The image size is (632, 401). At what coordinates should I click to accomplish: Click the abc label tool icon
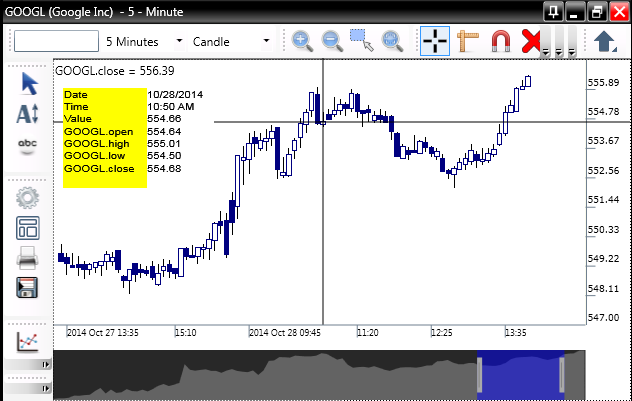tap(28, 145)
